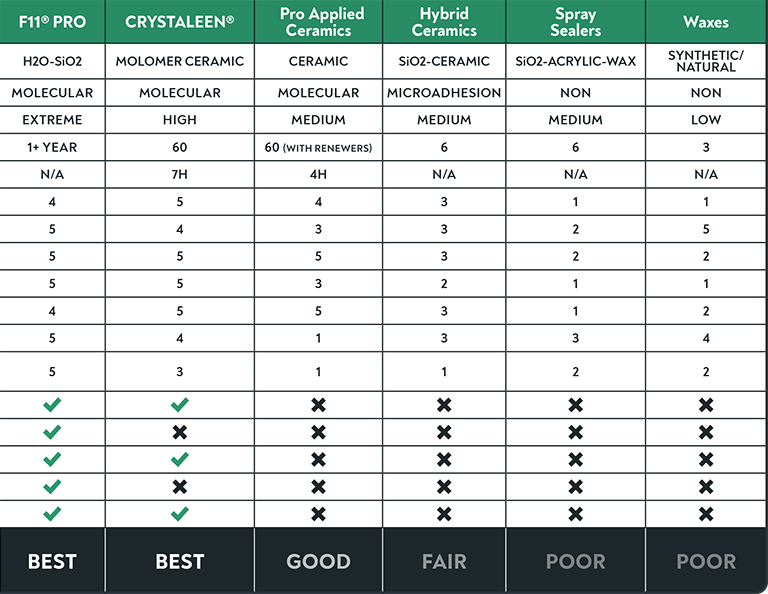Viewport: 768px width, 594px height.
Task: Click the GOOD rating label
Action: (x=318, y=561)
